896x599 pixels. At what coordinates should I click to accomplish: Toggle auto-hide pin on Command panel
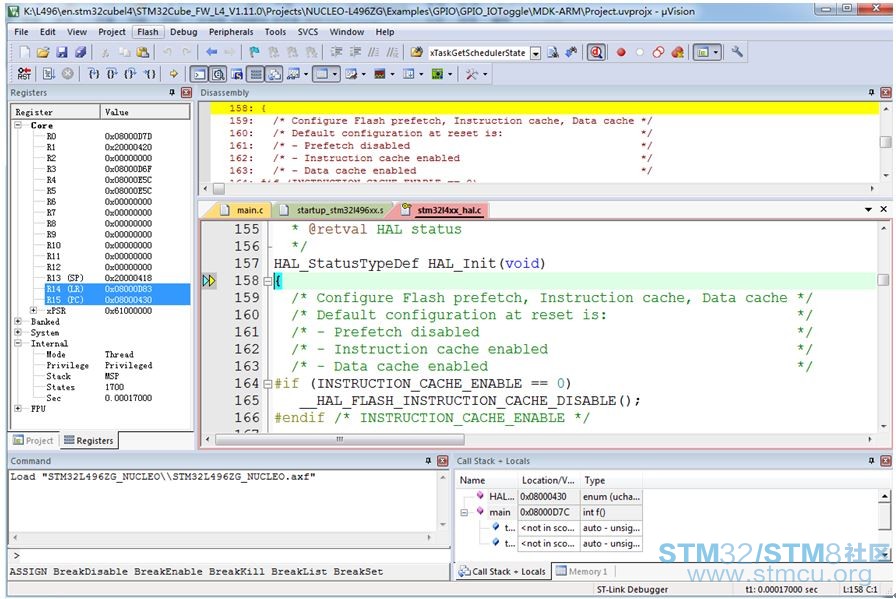coord(428,461)
